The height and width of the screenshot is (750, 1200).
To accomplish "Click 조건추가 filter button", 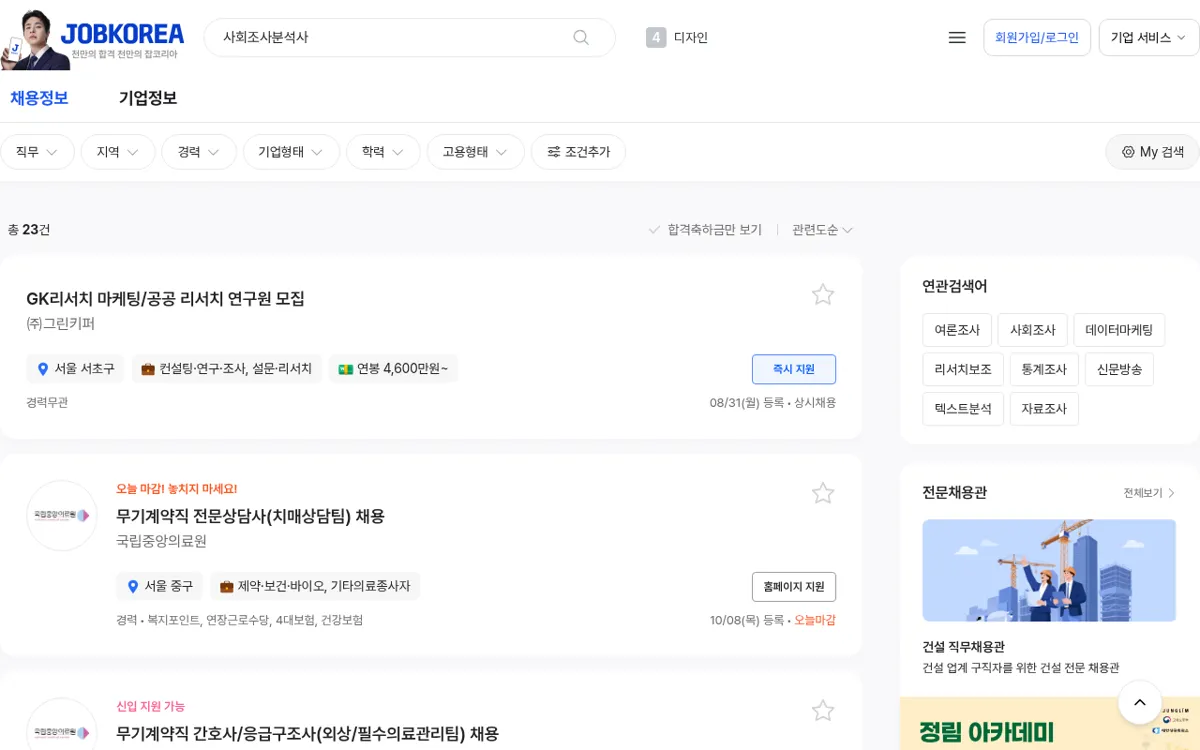I will (578, 152).
